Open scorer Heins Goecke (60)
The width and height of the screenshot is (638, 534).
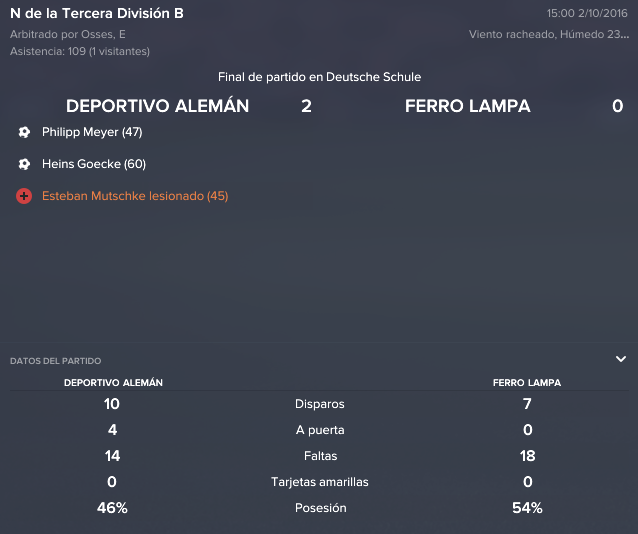pos(94,164)
